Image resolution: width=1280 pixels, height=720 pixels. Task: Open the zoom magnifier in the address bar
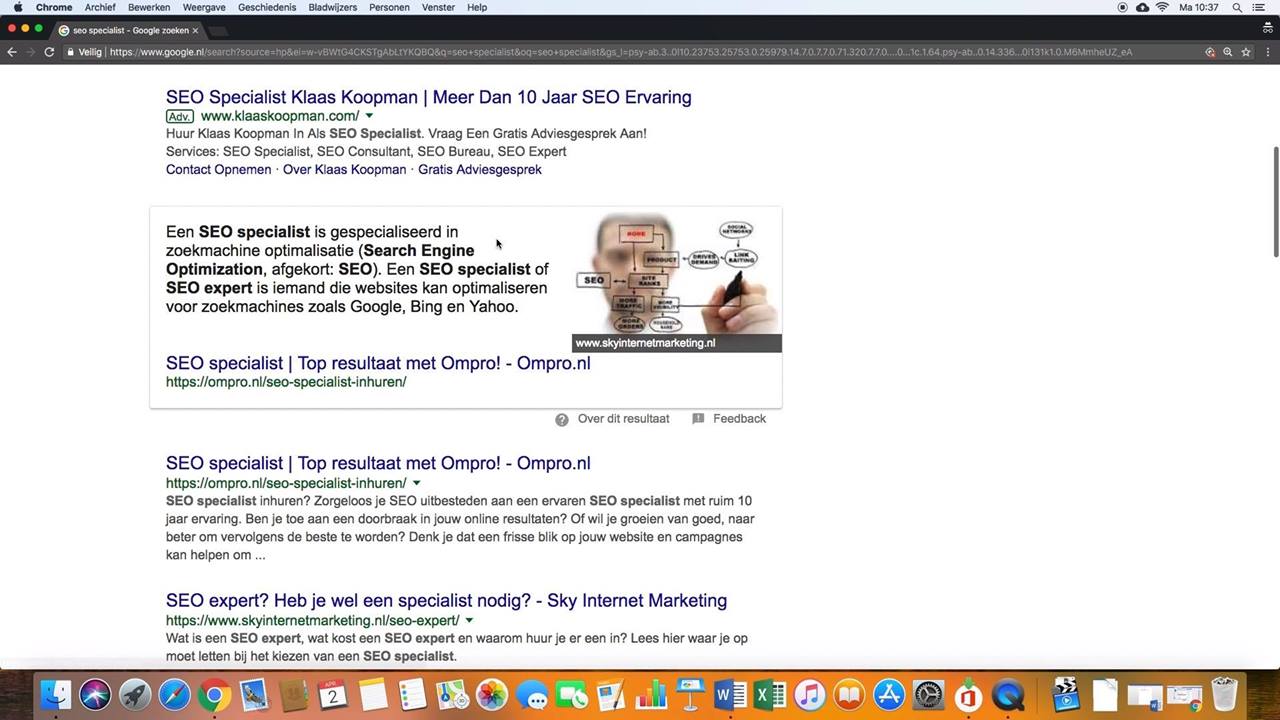click(1228, 52)
